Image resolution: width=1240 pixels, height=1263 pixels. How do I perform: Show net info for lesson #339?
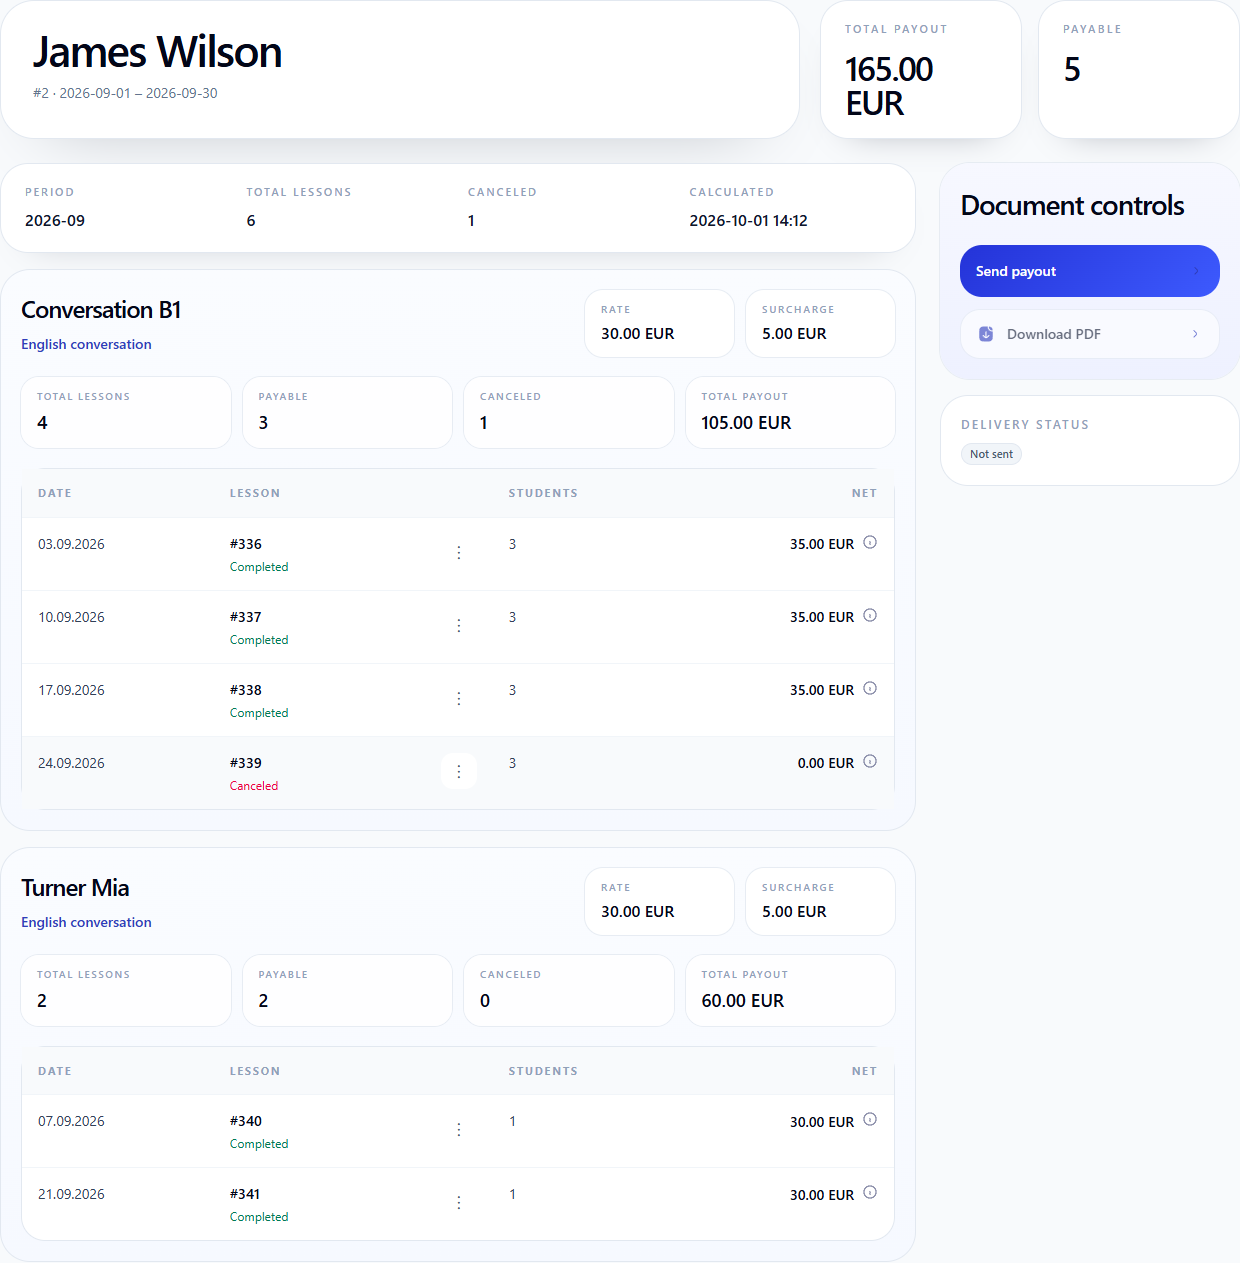coord(870,762)
